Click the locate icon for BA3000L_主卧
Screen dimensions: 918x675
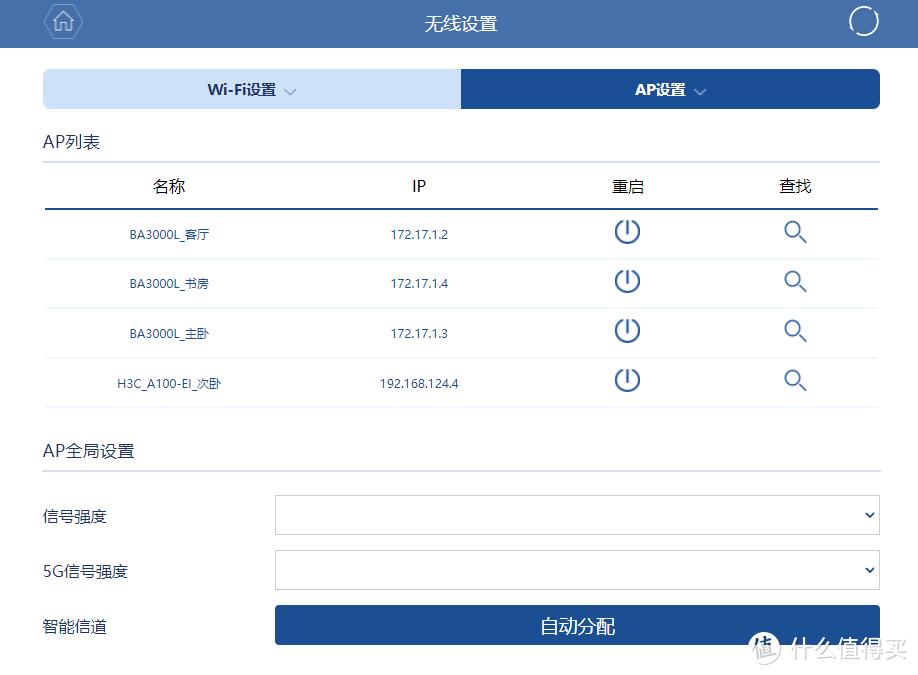pyautogui.click(x=794, y=331)
